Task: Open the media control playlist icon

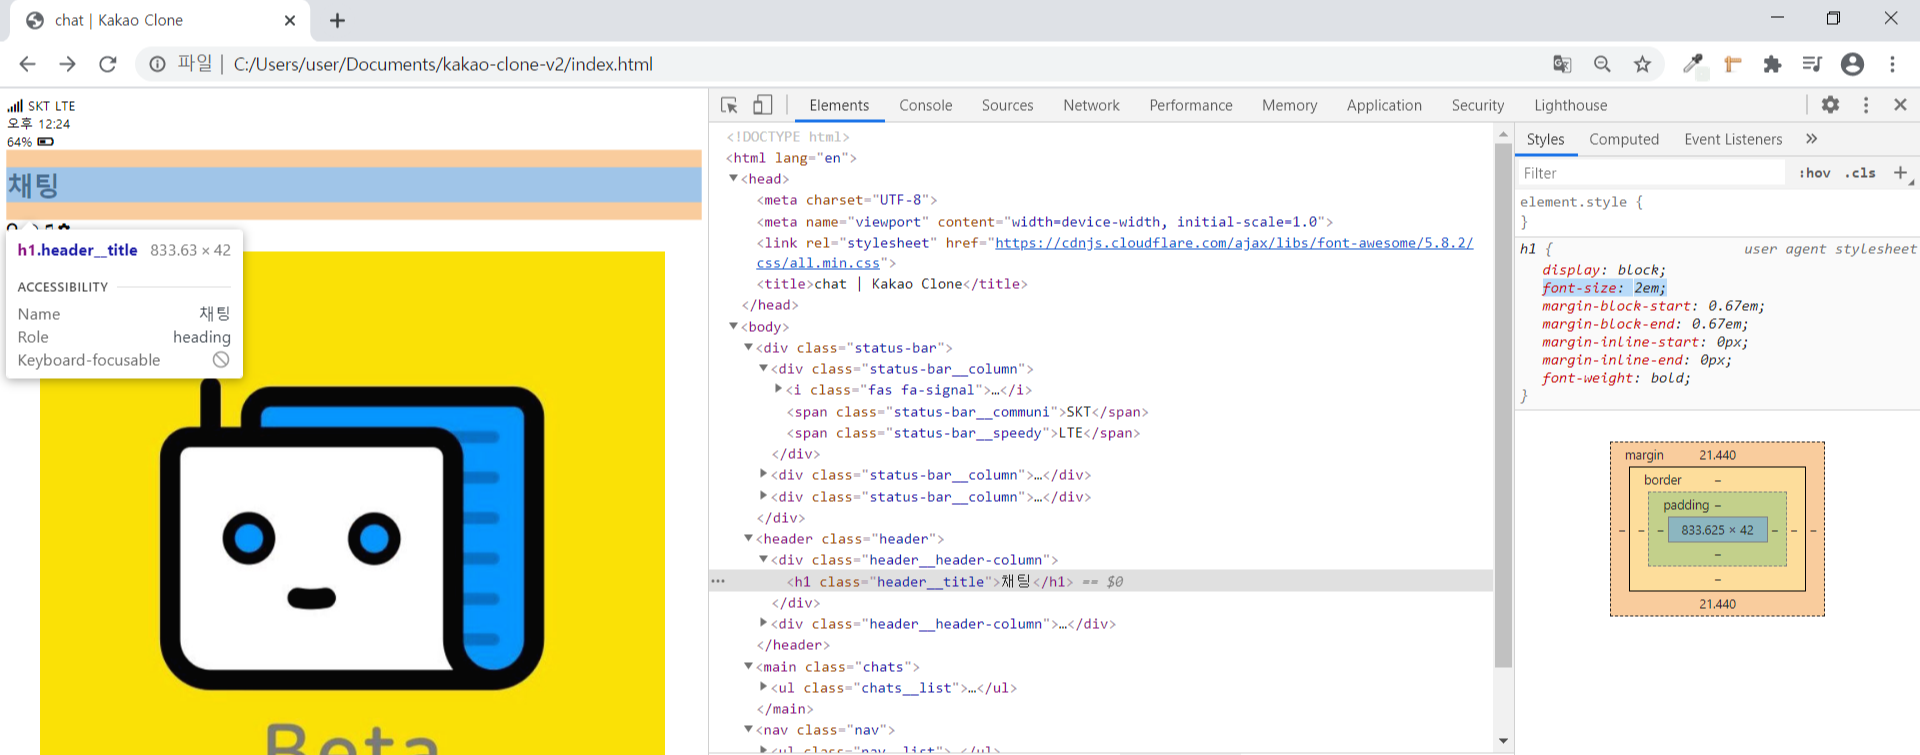Action: (1812, 64)
